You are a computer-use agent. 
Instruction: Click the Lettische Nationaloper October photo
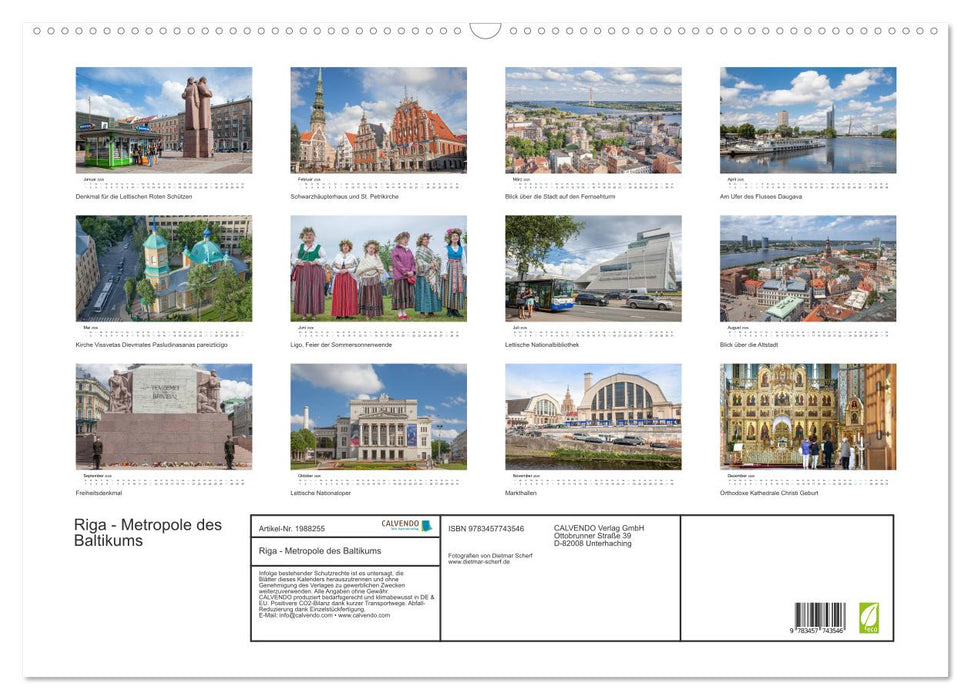(x=377, y=418)
